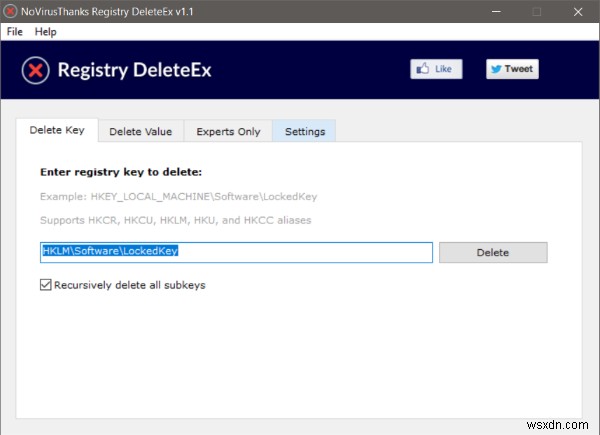This screenshot has height=435, width=600.
Task: Click the Enter registry key to delete heading
Action: click(x=121, y=172)
